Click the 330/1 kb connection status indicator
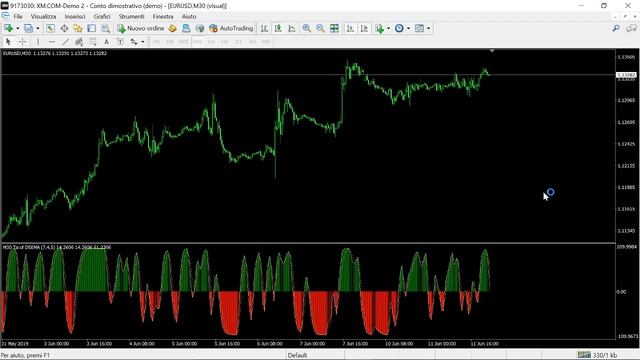The width and height of the screenshot is (640, 360). click(597, 355)
